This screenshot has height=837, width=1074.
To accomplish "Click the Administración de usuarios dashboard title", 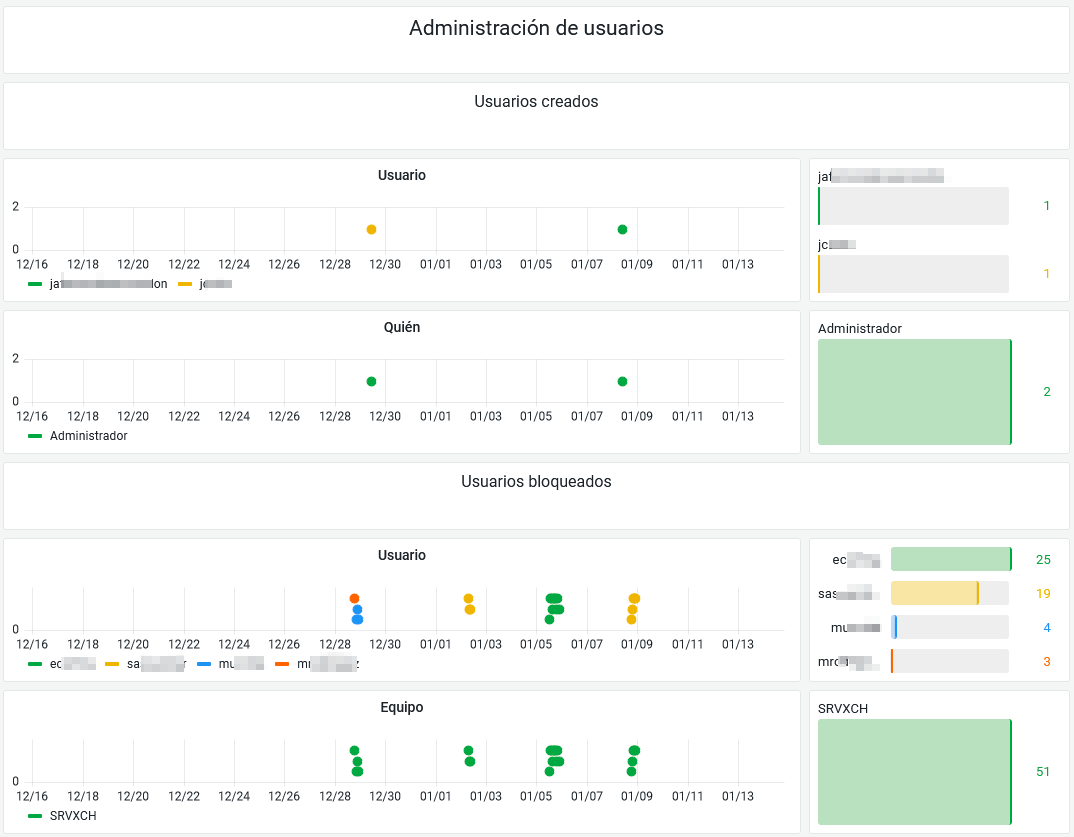I will pos(536,28).
